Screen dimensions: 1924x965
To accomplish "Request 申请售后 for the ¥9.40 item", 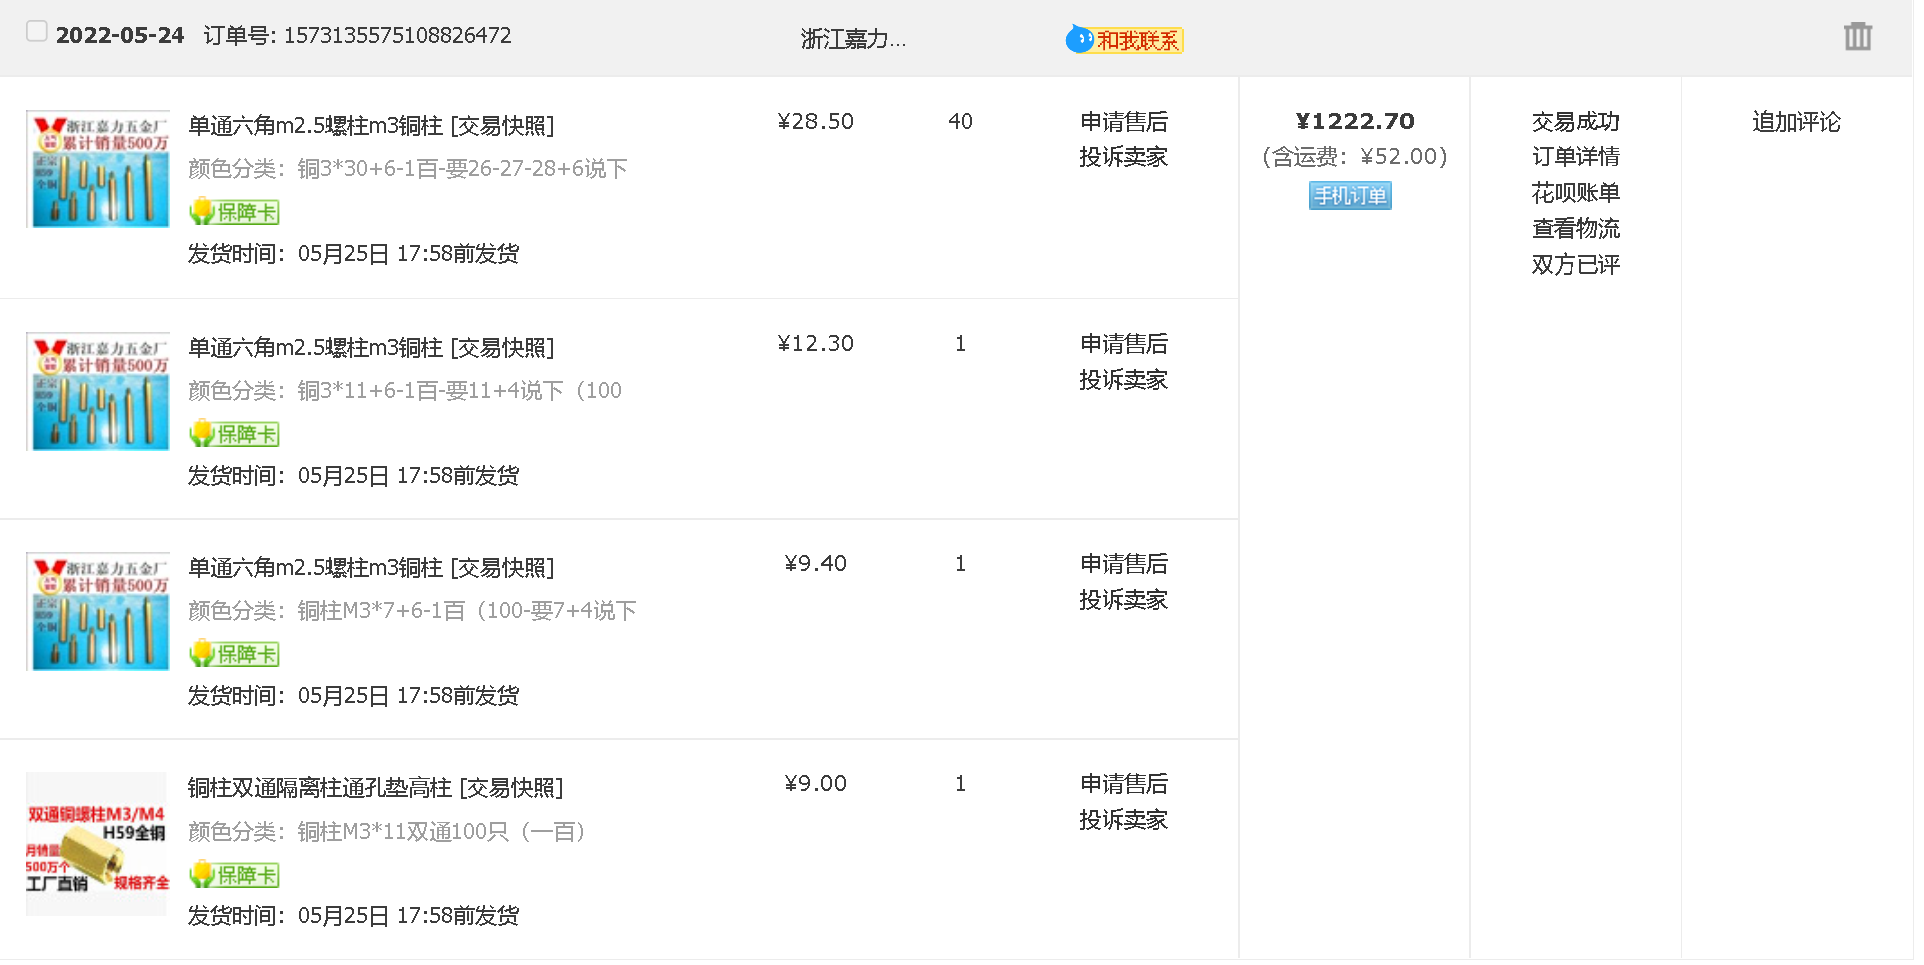I will click(x=1123, y=564).
